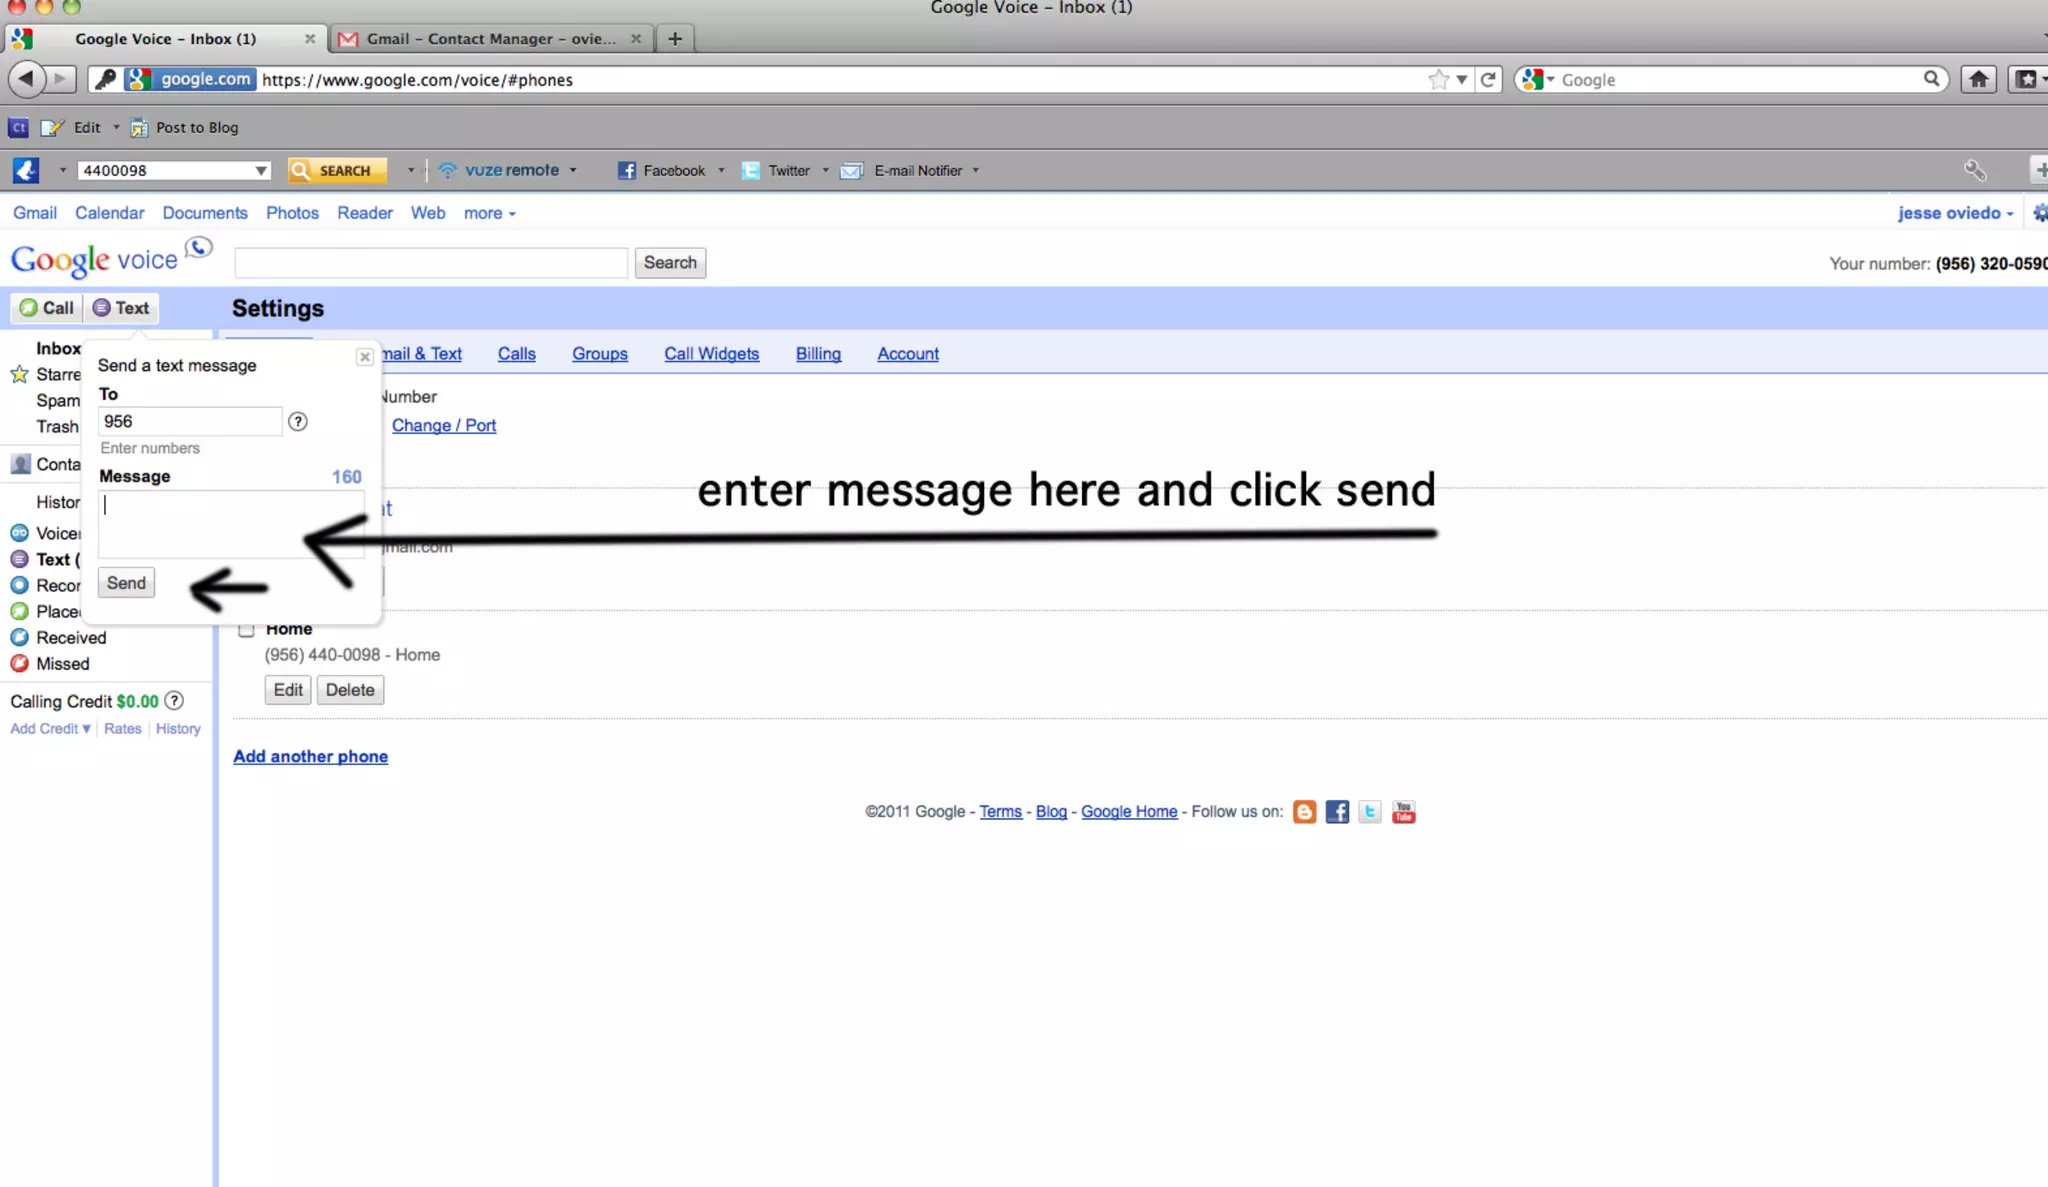This screenshot has height=1187, width=2048.
Task: Click the help icon beside To field
Action: 298,422
